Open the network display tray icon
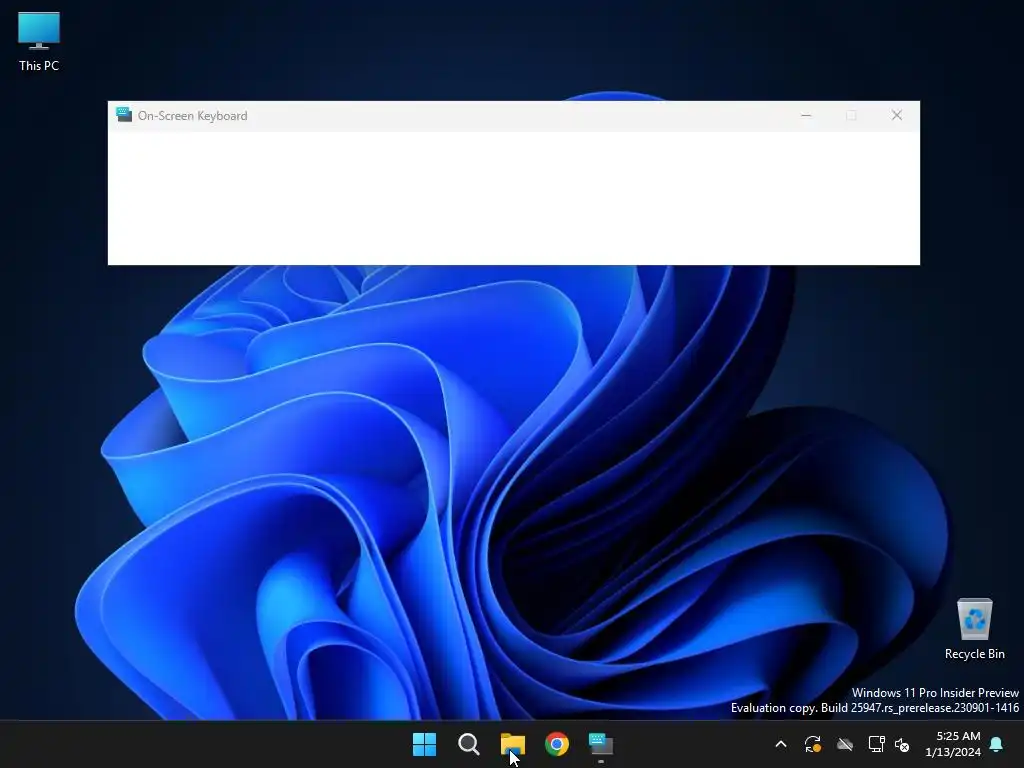This screenshot has height=768, width=1024. (876, 744)
